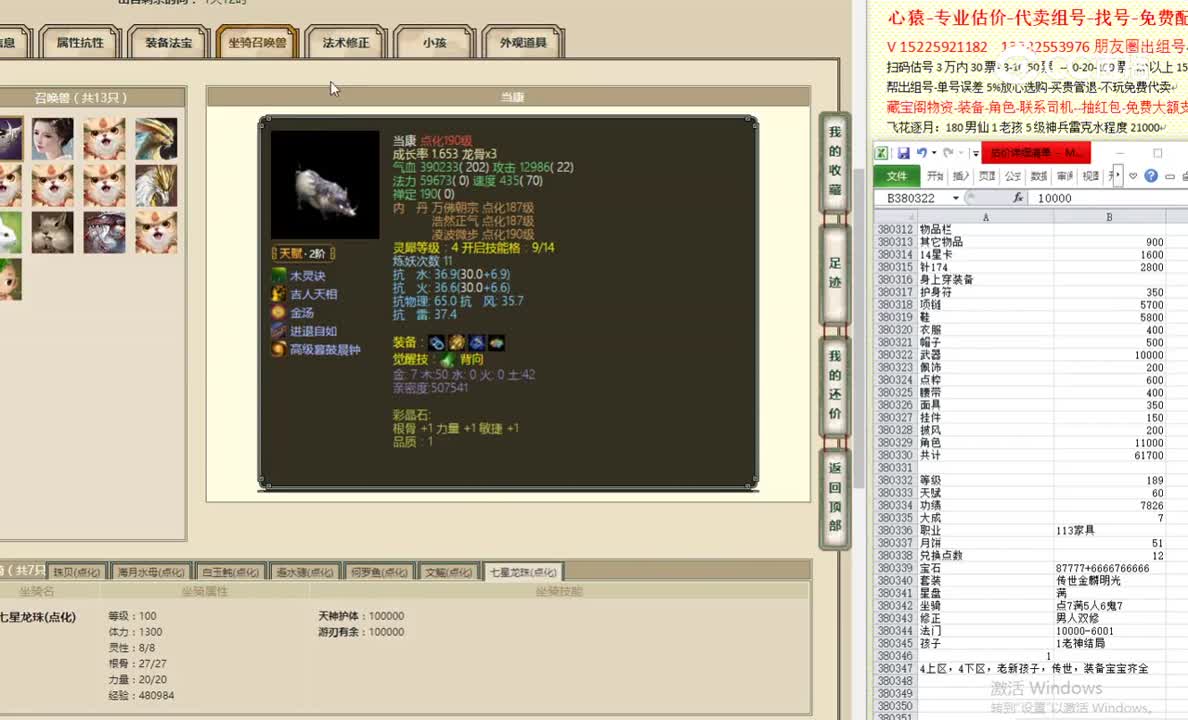The image size is (1188, 720).
Task: Select column B header in Excel
Action: point(1108,217)
